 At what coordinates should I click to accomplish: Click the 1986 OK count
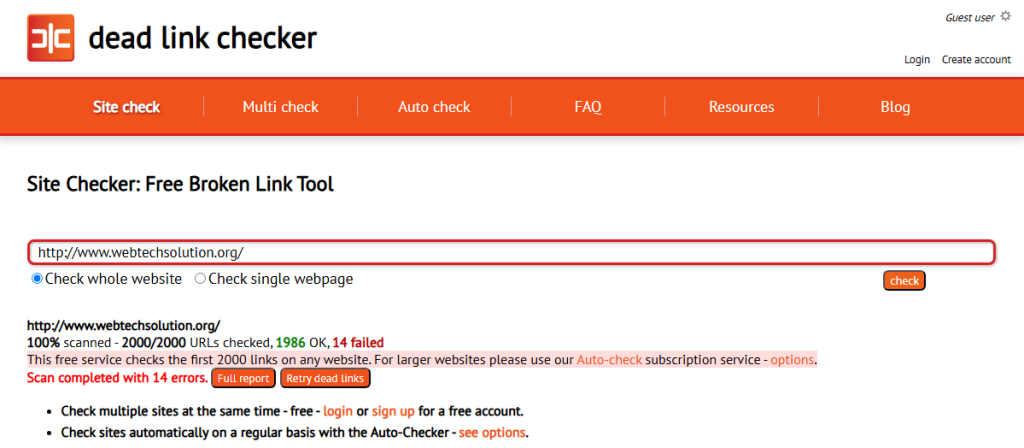tap(301, 342)
